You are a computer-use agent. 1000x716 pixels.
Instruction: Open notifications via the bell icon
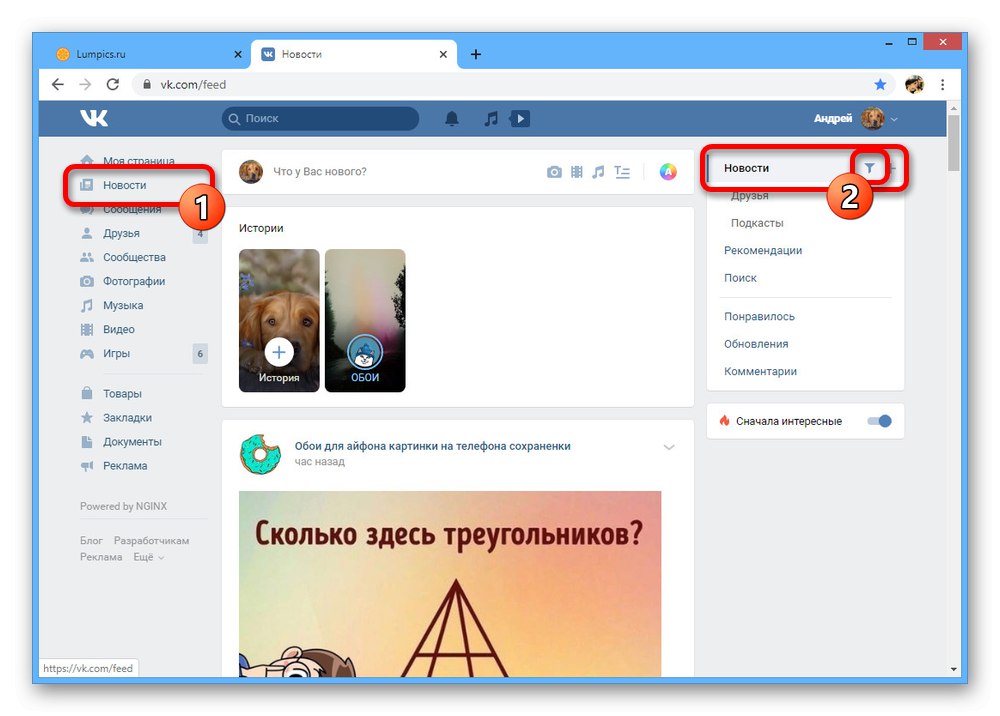(451, 118)
